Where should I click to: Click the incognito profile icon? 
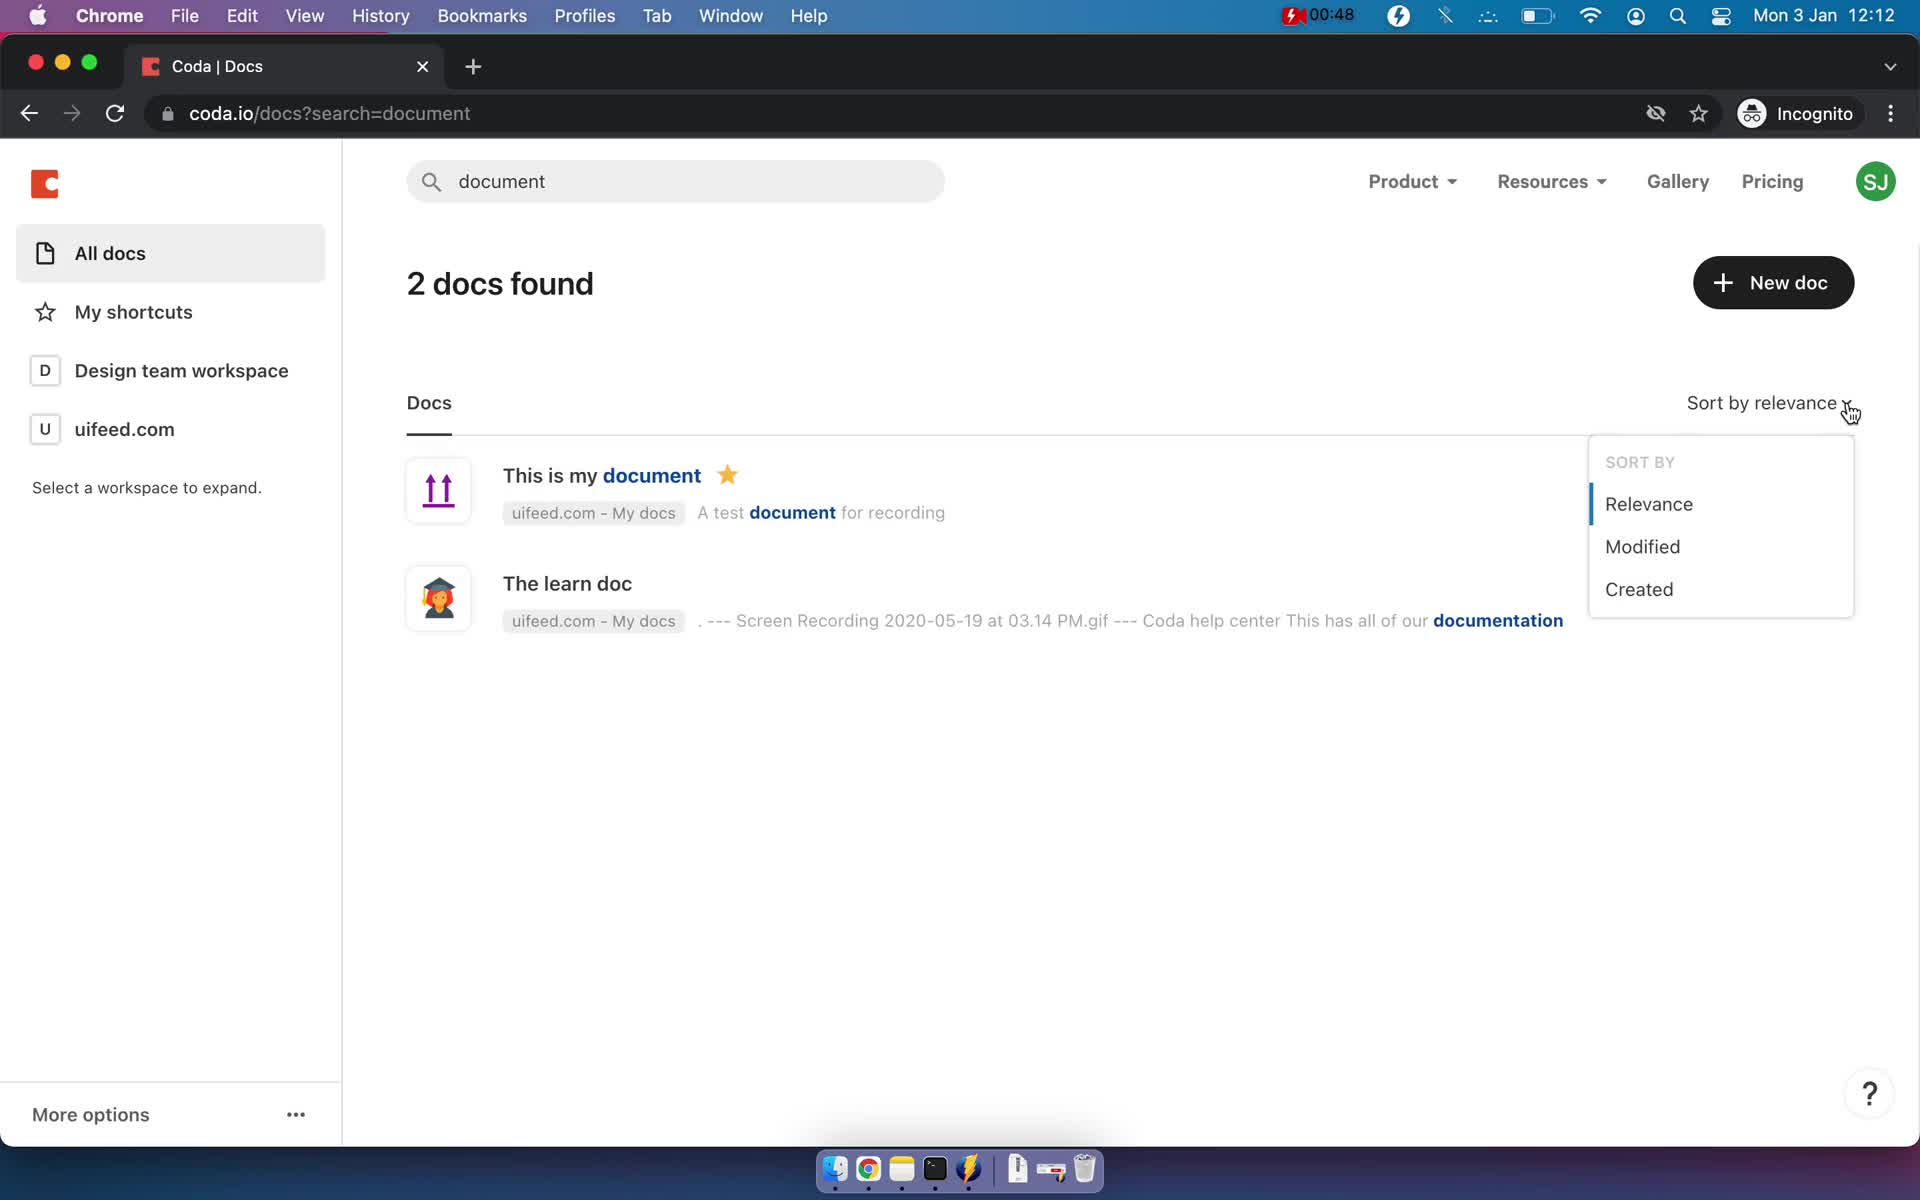[1750, 113]
